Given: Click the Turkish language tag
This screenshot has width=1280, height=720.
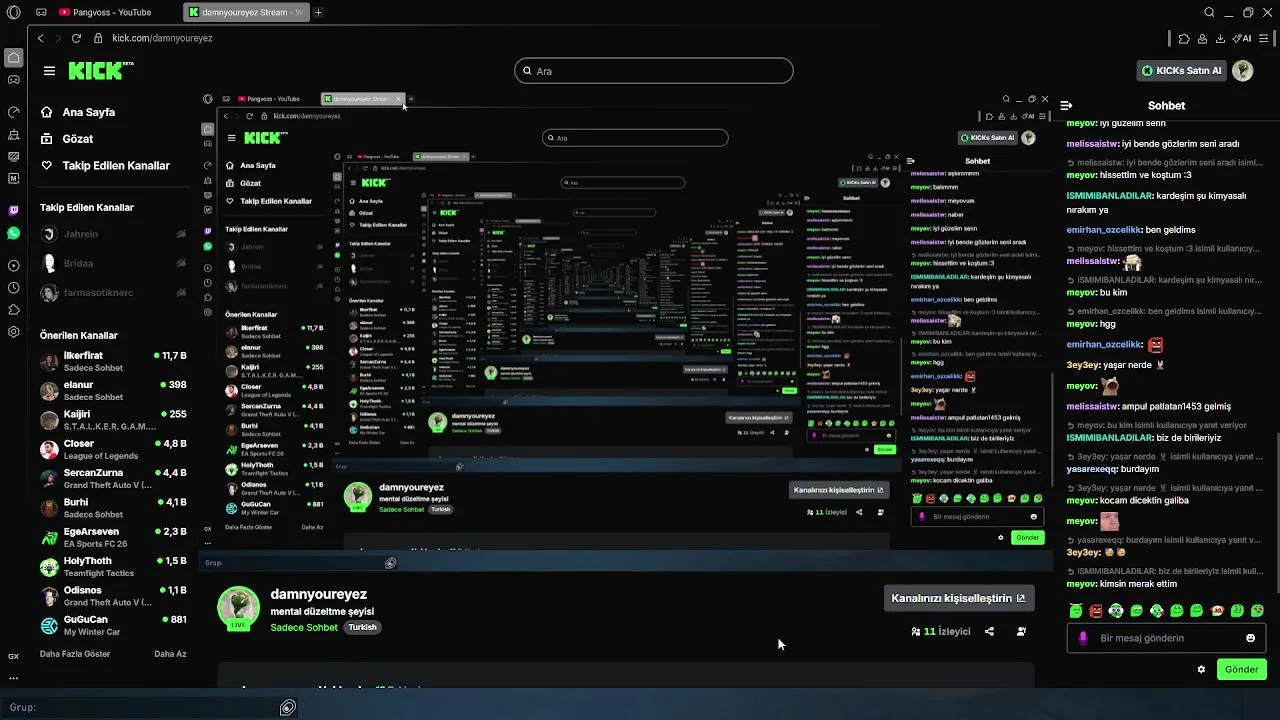Looking at the screenshot, I should [362, 627].
